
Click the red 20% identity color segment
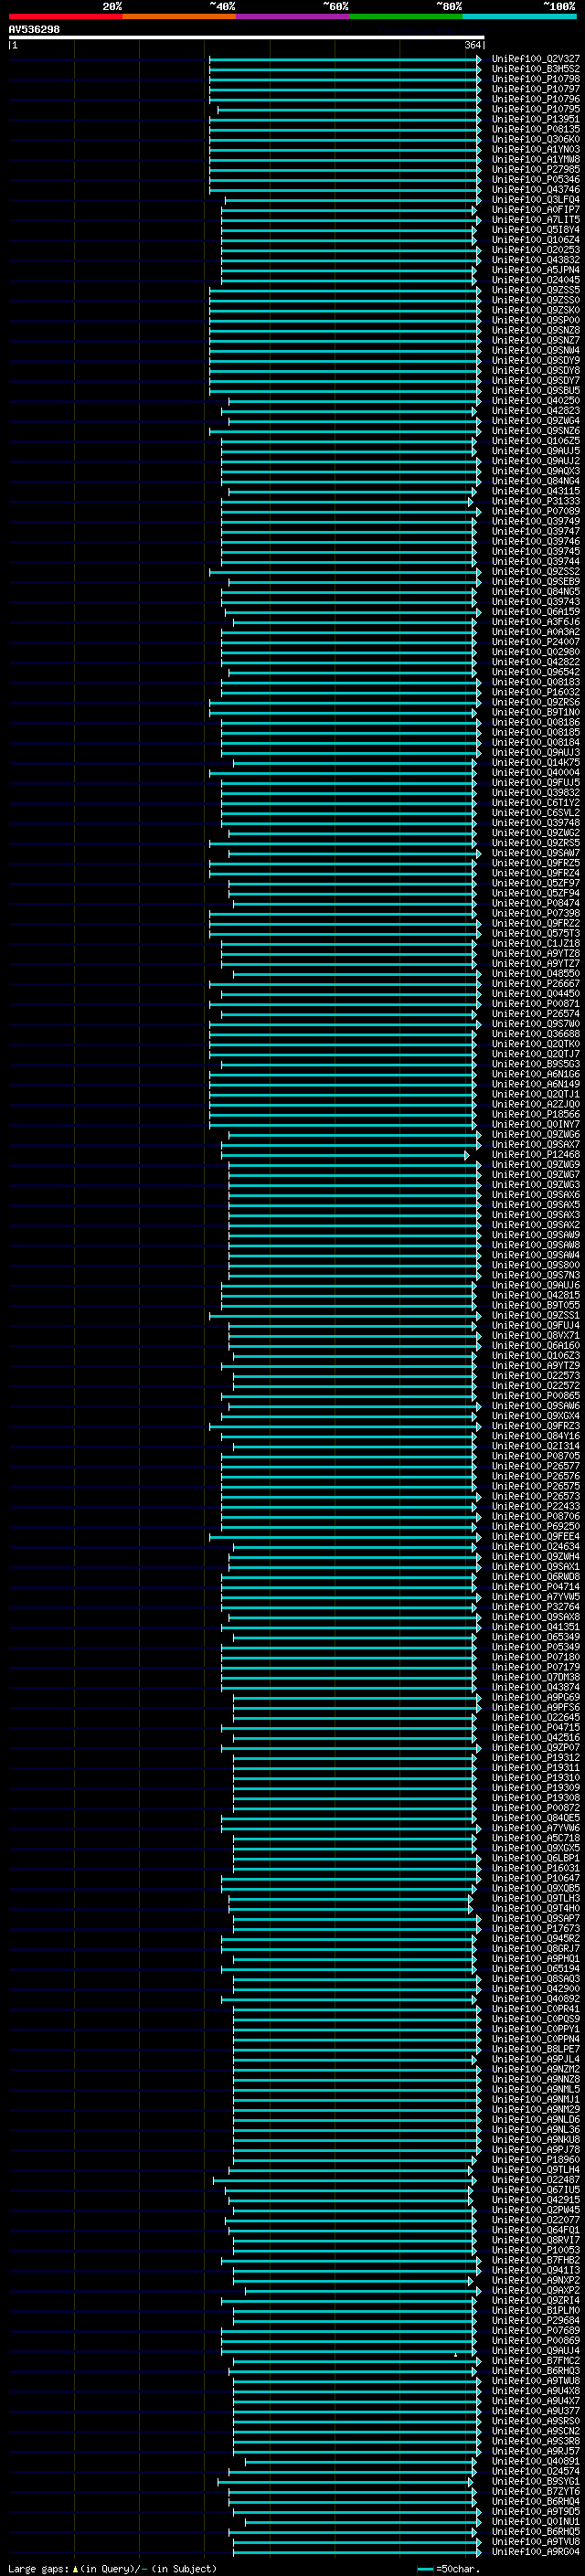(65, 16)
